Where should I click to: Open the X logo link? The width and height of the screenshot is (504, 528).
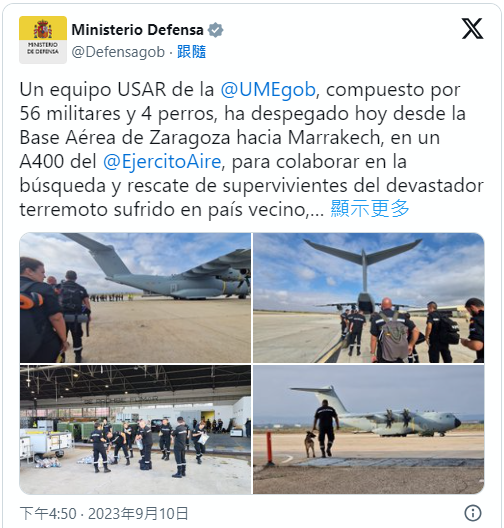point(472,29)
